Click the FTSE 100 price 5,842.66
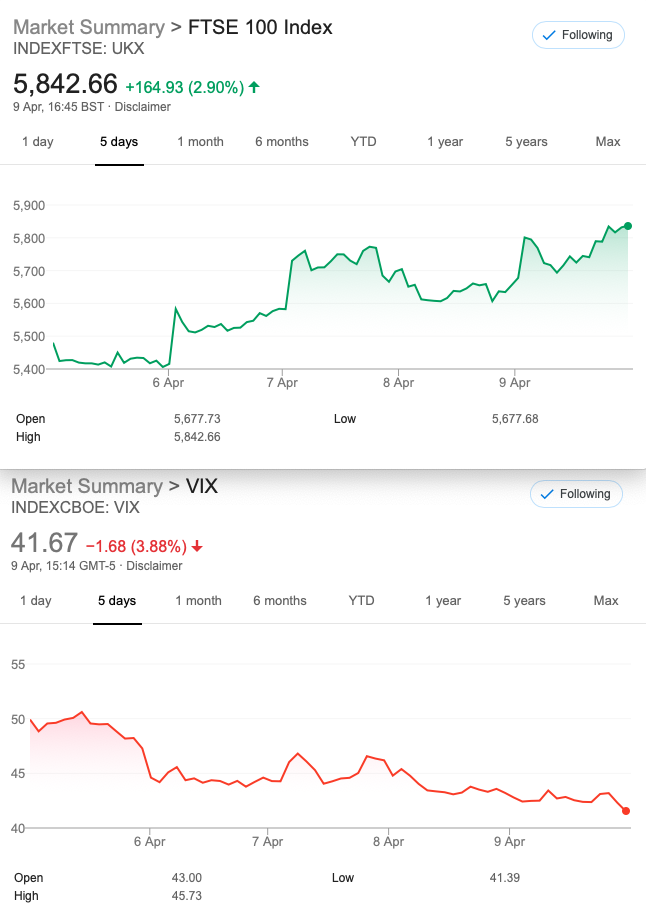646x903 pixels. click(65, 84)
